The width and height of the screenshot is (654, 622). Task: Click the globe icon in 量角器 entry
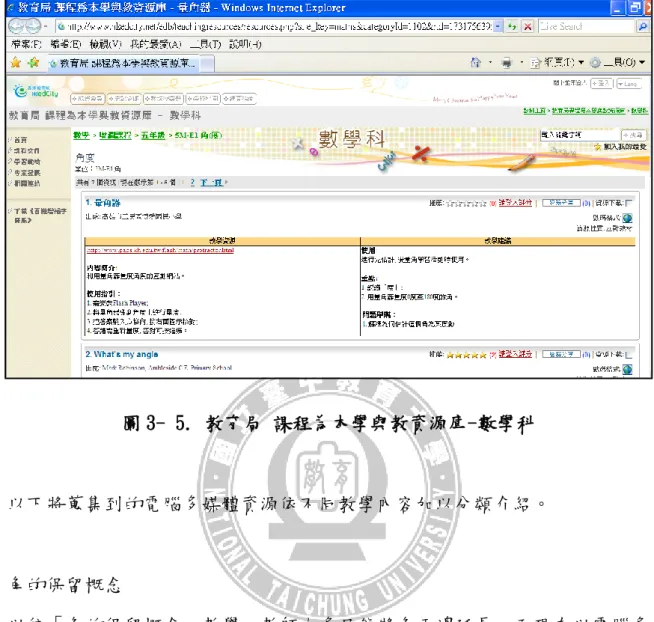(627, 218)
